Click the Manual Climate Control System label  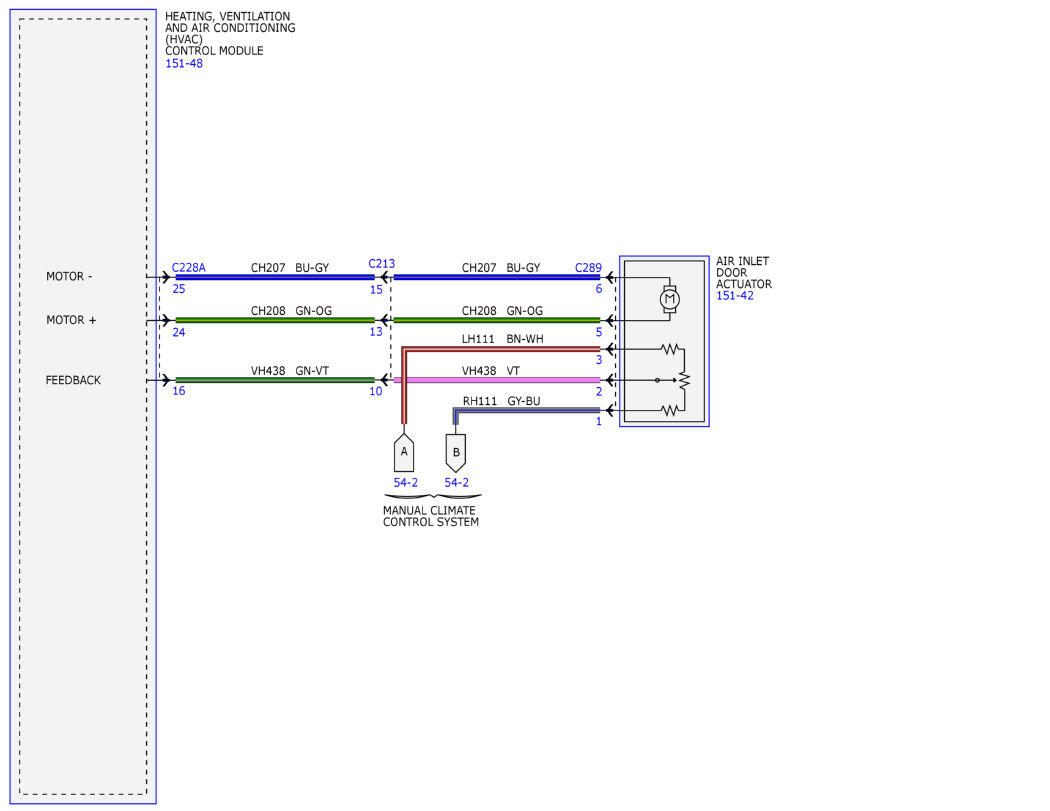tap(431, 516)
